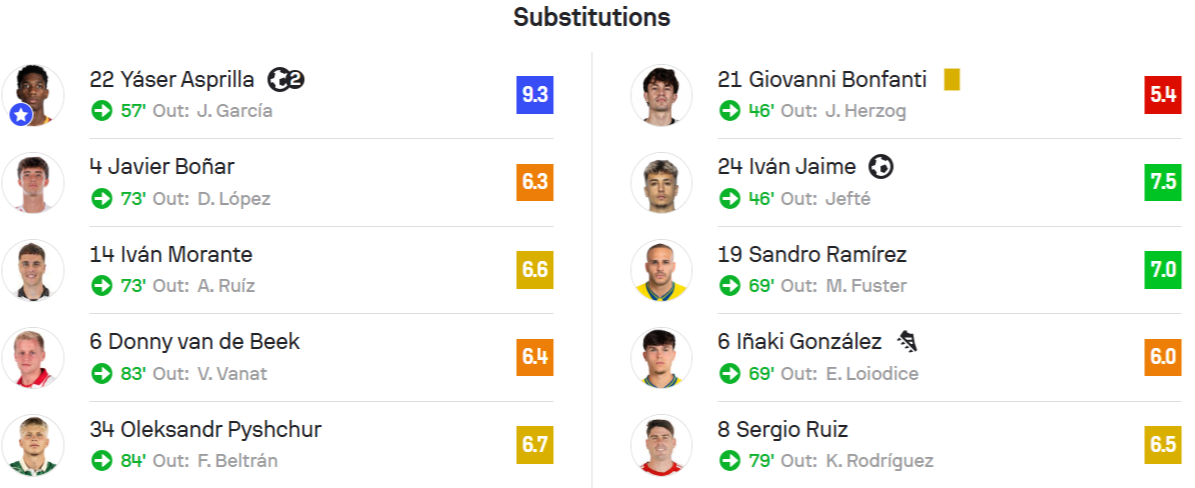Click the goal ball icon beside Iván Jaime

881,167
